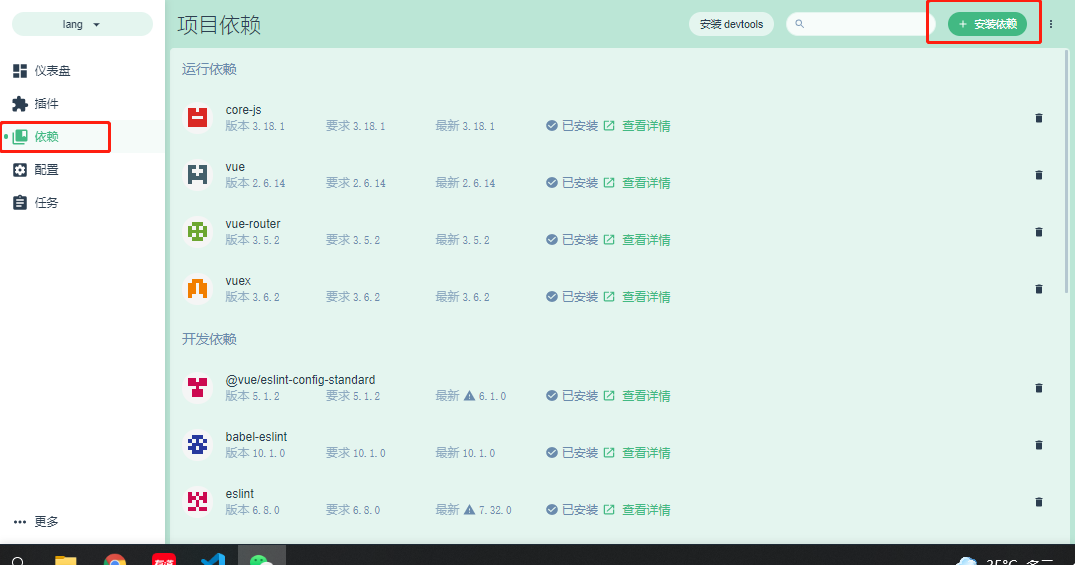The height and width of the screenshot is (565, 1075).
Task: Click the 运行依赖 section heading
Action: (209, 69)
